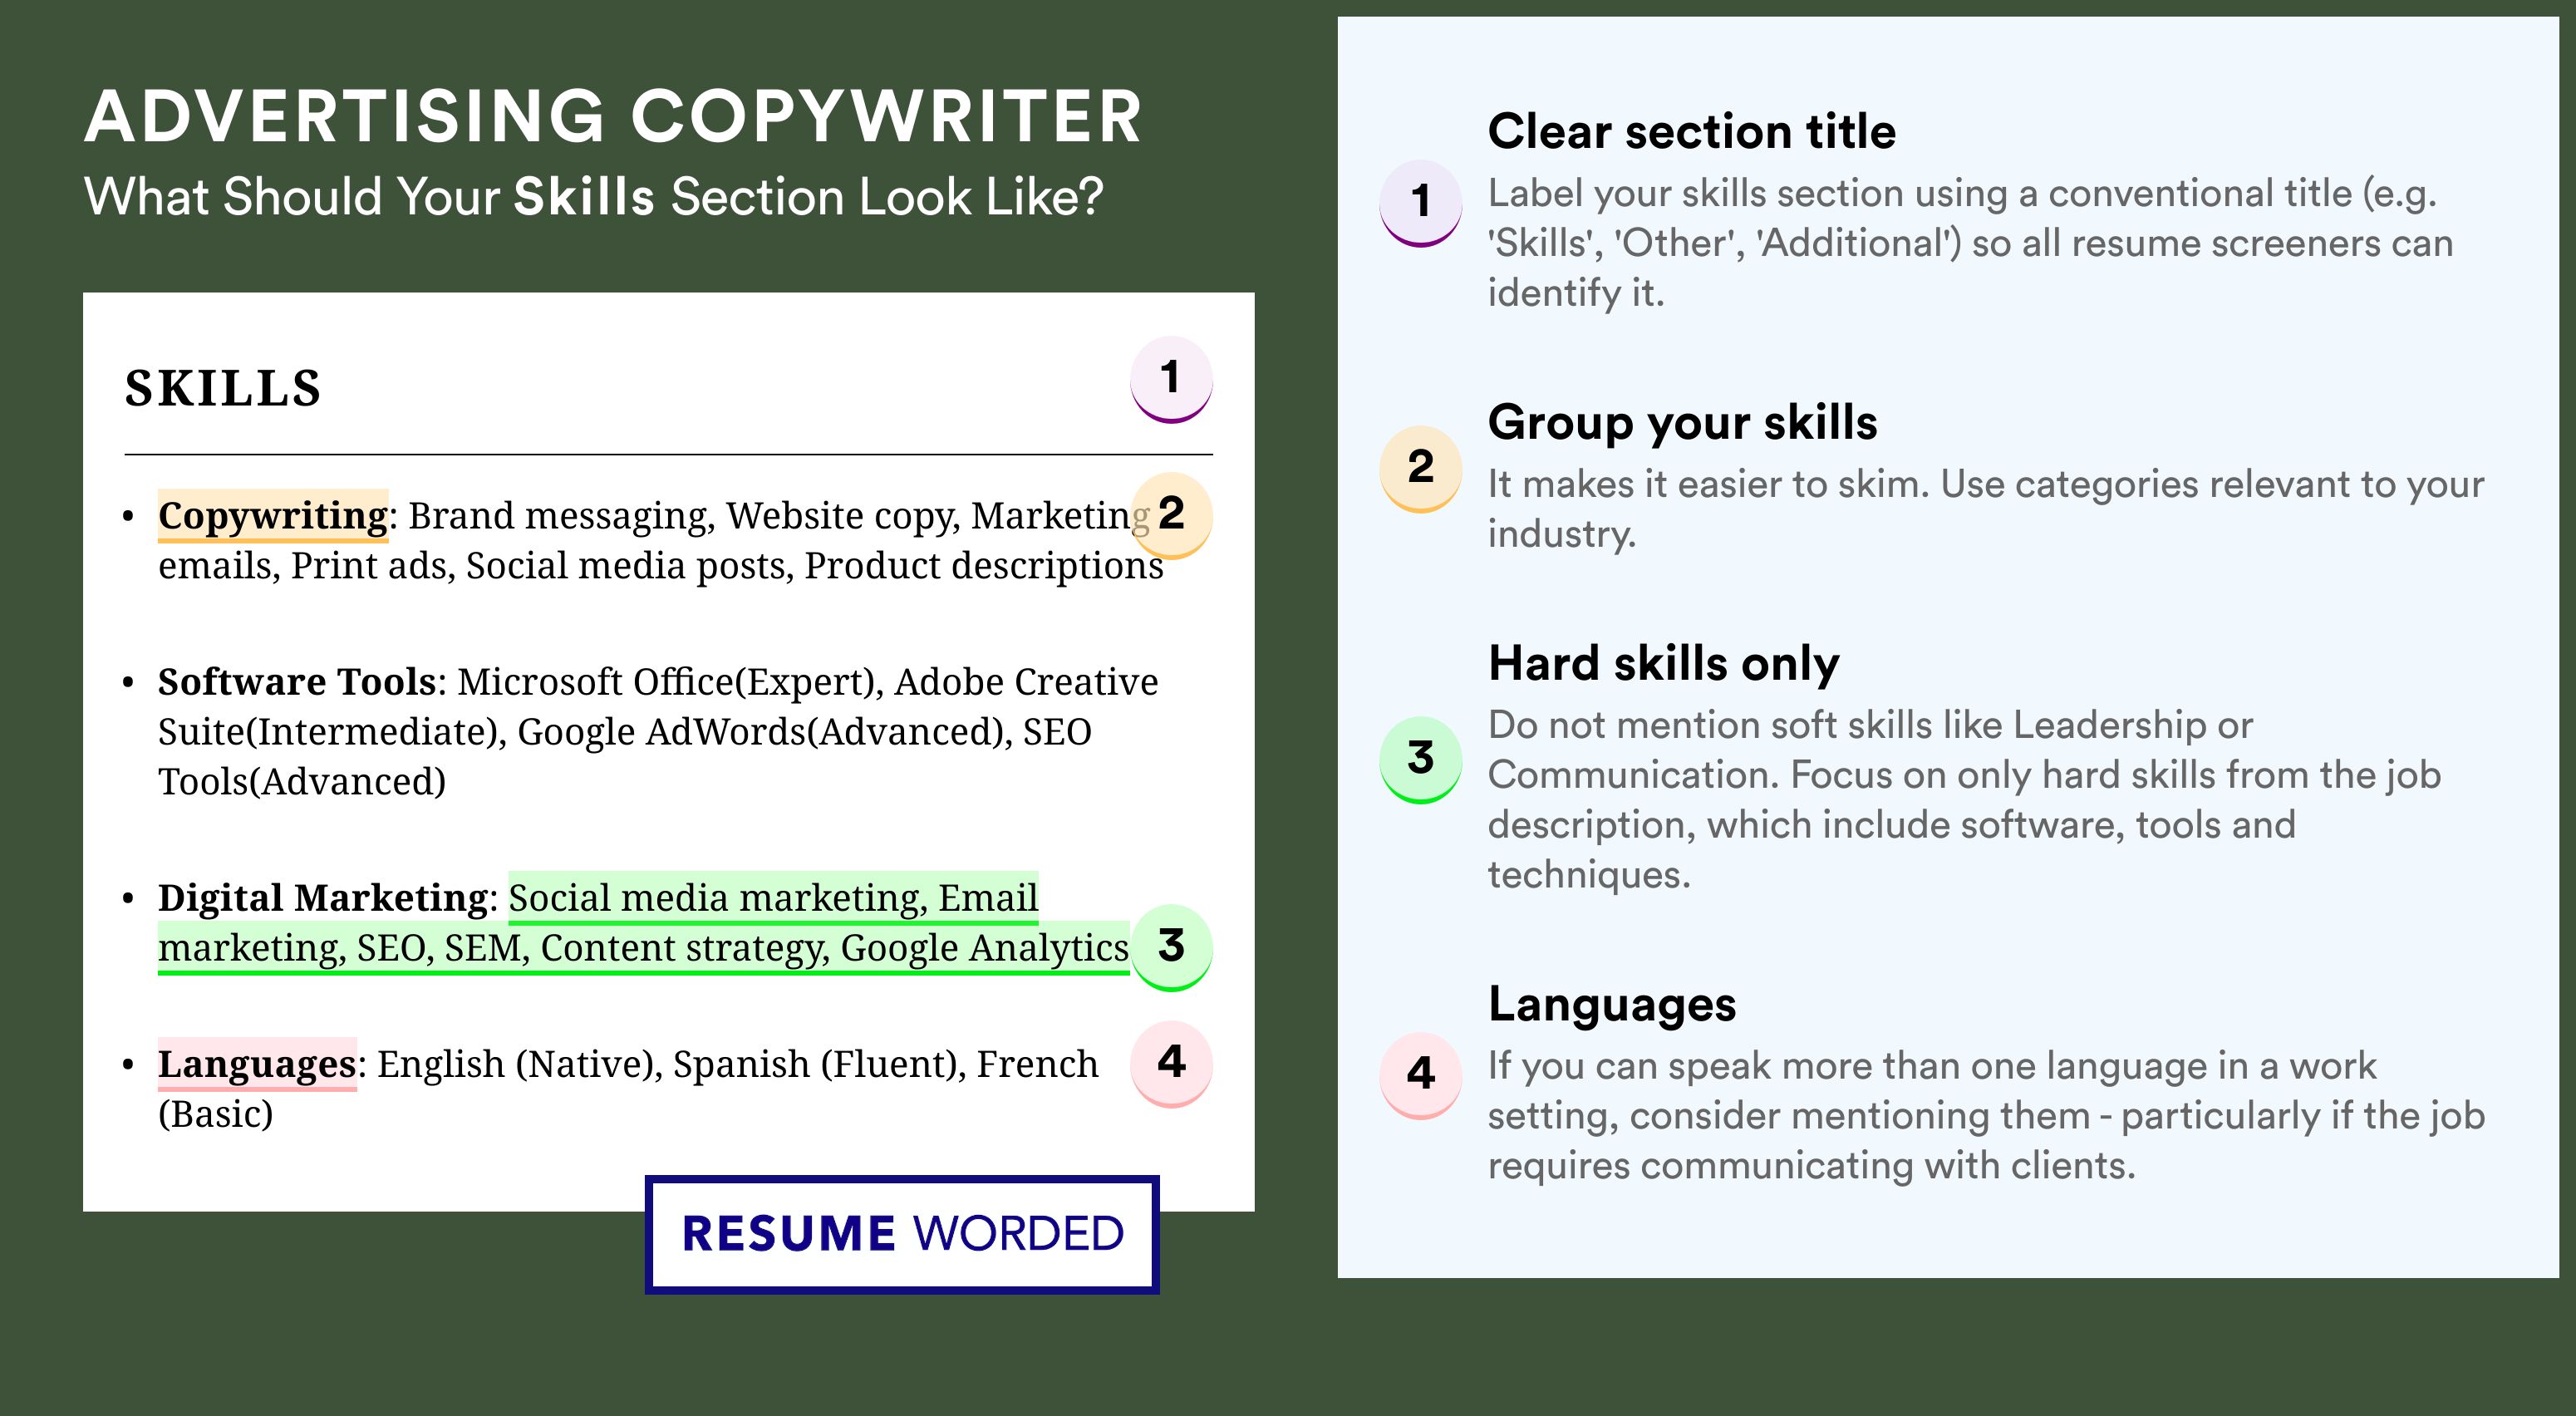Viewport: 2576px width, 1416px height.
Task: Click the 'Product descriptions' skill text
Action: 984,566
